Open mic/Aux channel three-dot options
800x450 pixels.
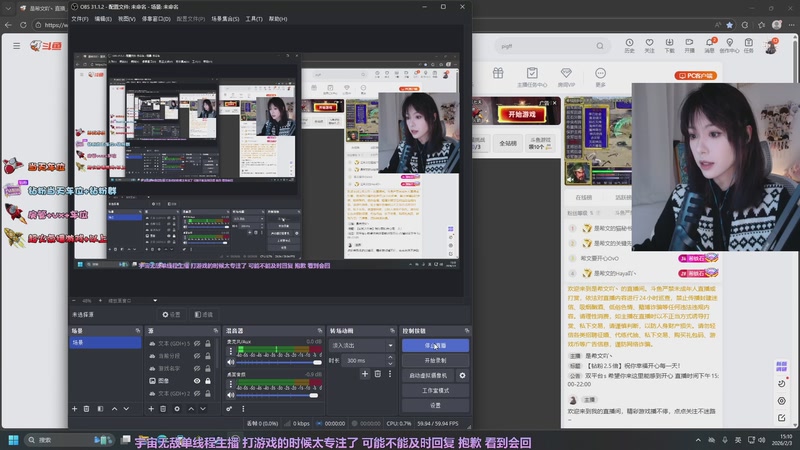231,351
